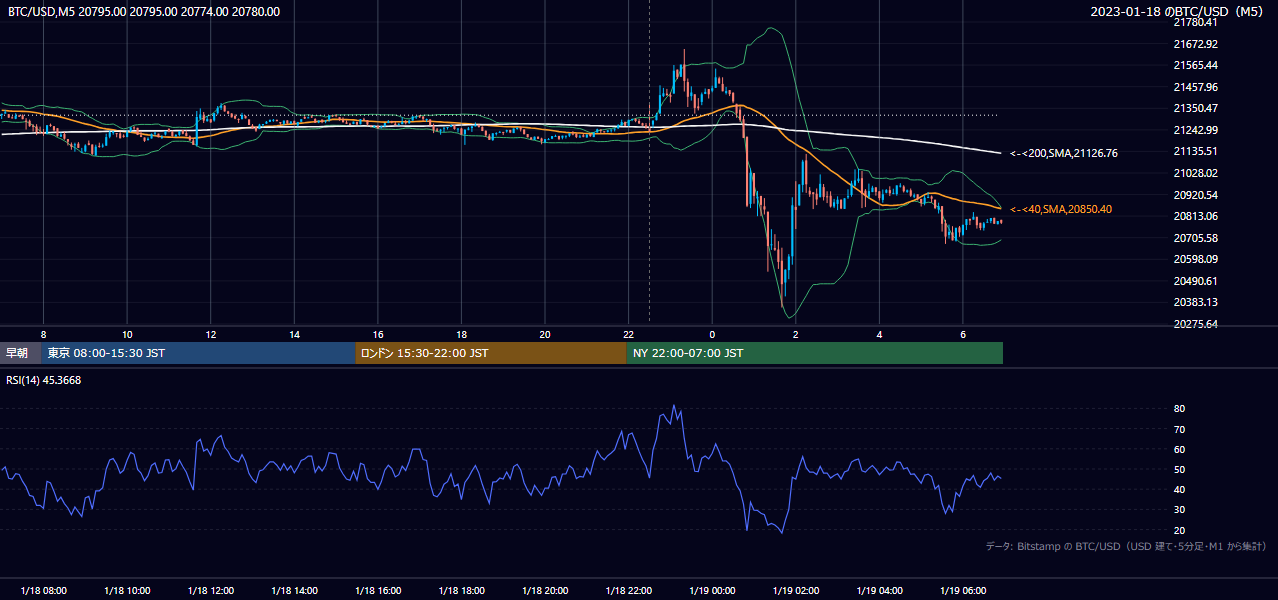
Task: Click the 1/18 08:00 time label
Action: point(43,591)
